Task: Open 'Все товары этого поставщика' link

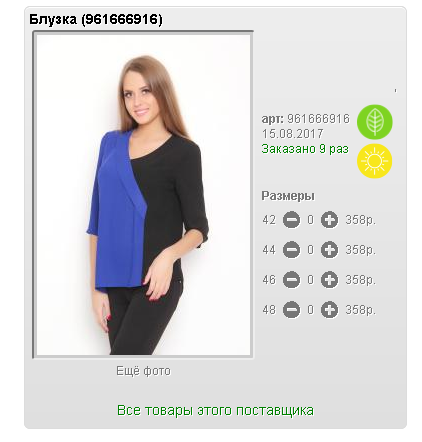Action: [215, 410]
